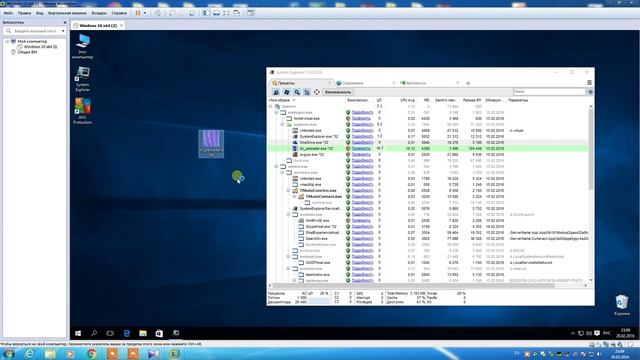This screenshot has width=640, height=360.
Task: Click the magnifier toolbar icon in System Explorer
Action: [x=297, y=92]
